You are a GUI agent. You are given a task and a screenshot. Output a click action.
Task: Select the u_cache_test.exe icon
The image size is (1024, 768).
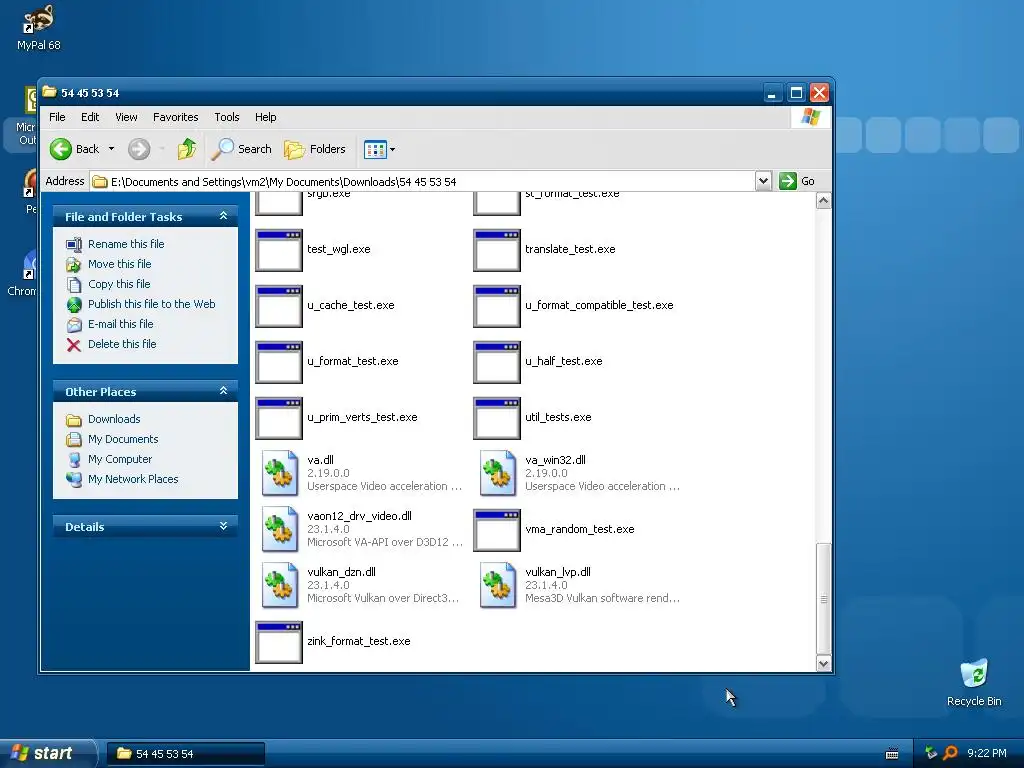[279, 306]
